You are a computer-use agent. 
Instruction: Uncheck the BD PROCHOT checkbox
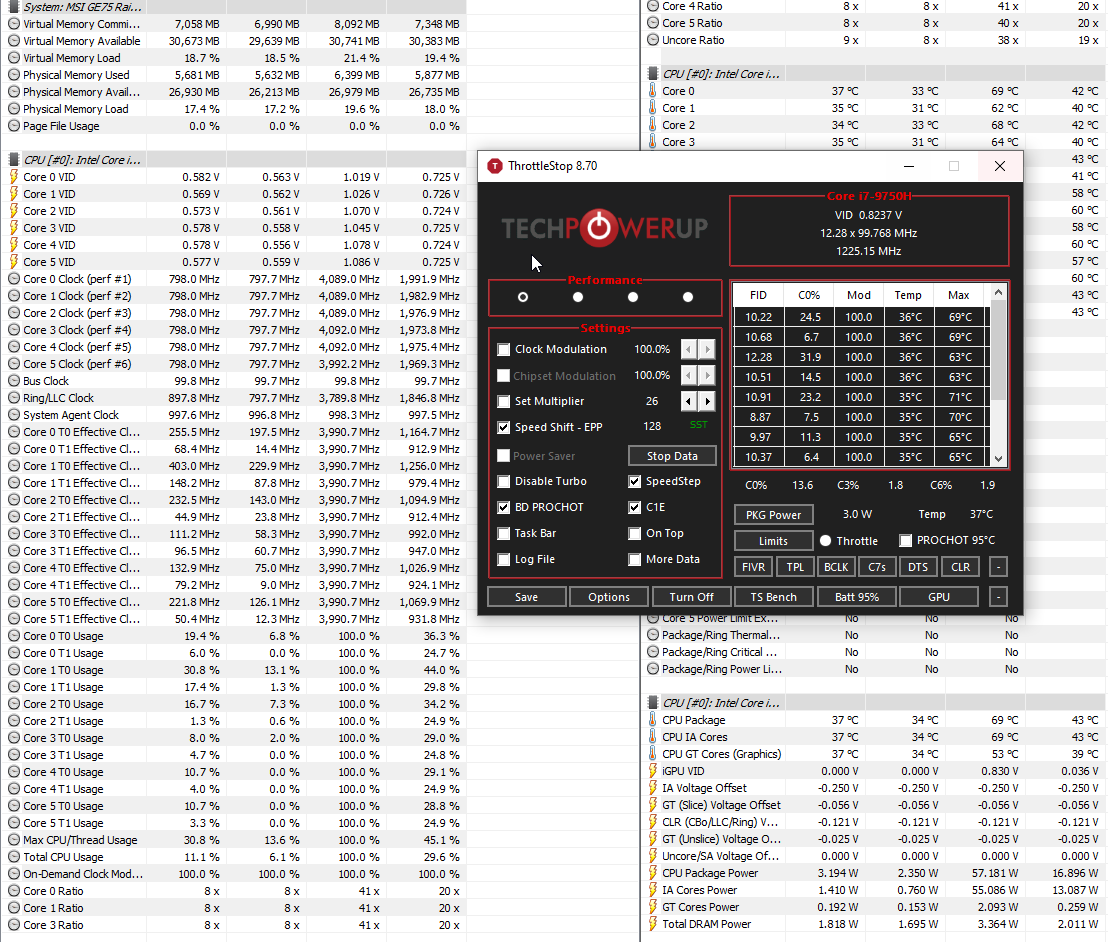(504, 507)
